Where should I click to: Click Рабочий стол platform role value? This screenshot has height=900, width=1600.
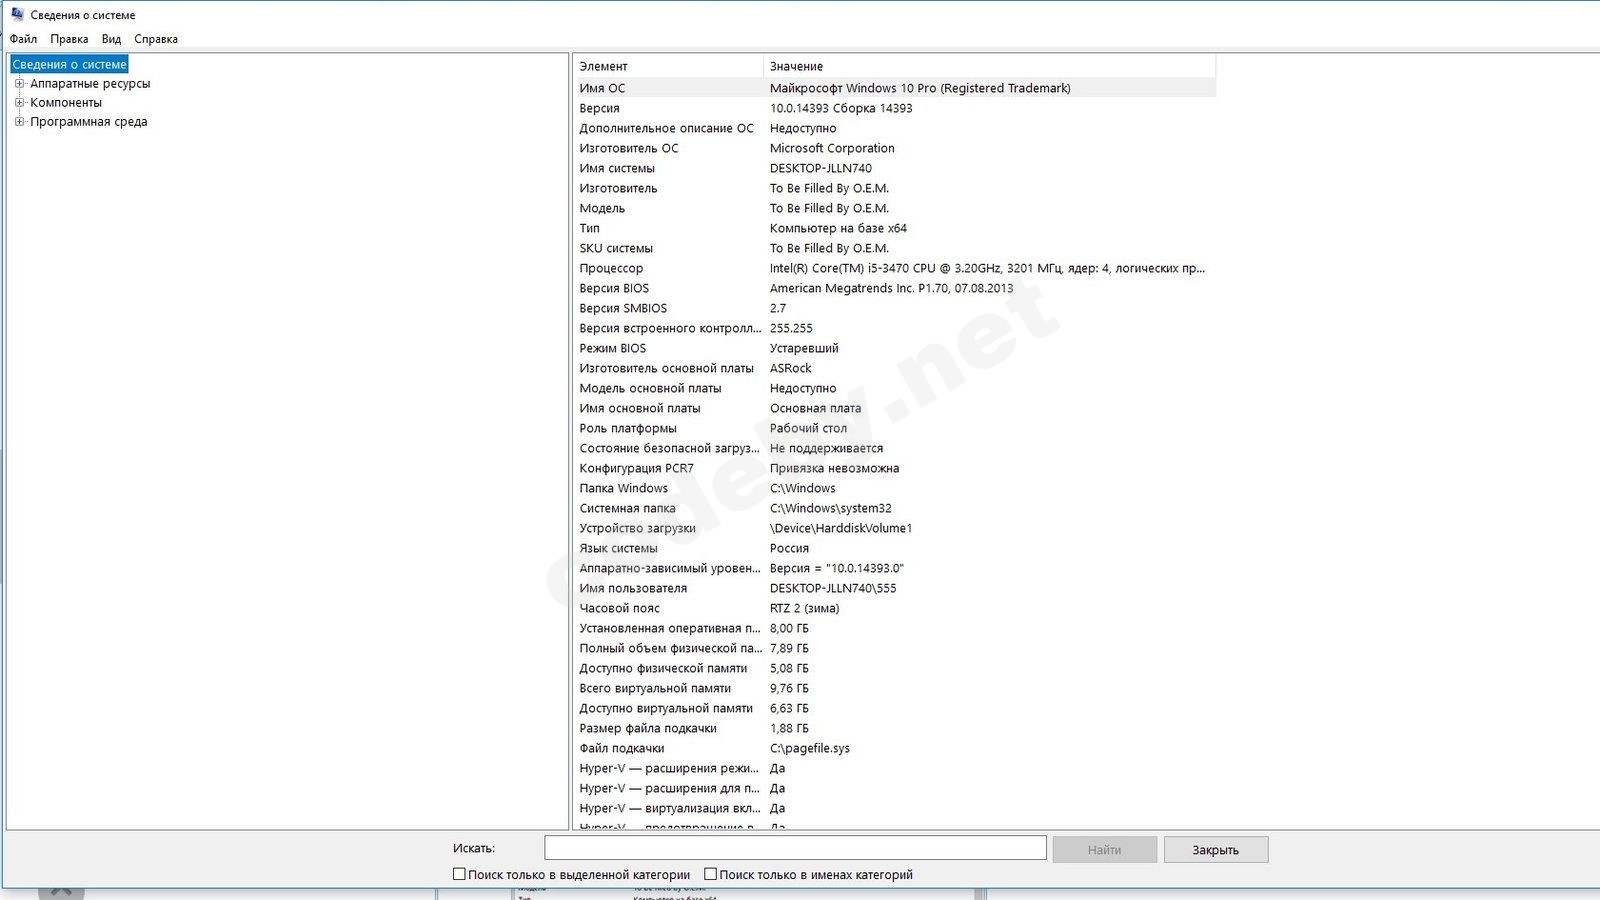tap(808, 428)
